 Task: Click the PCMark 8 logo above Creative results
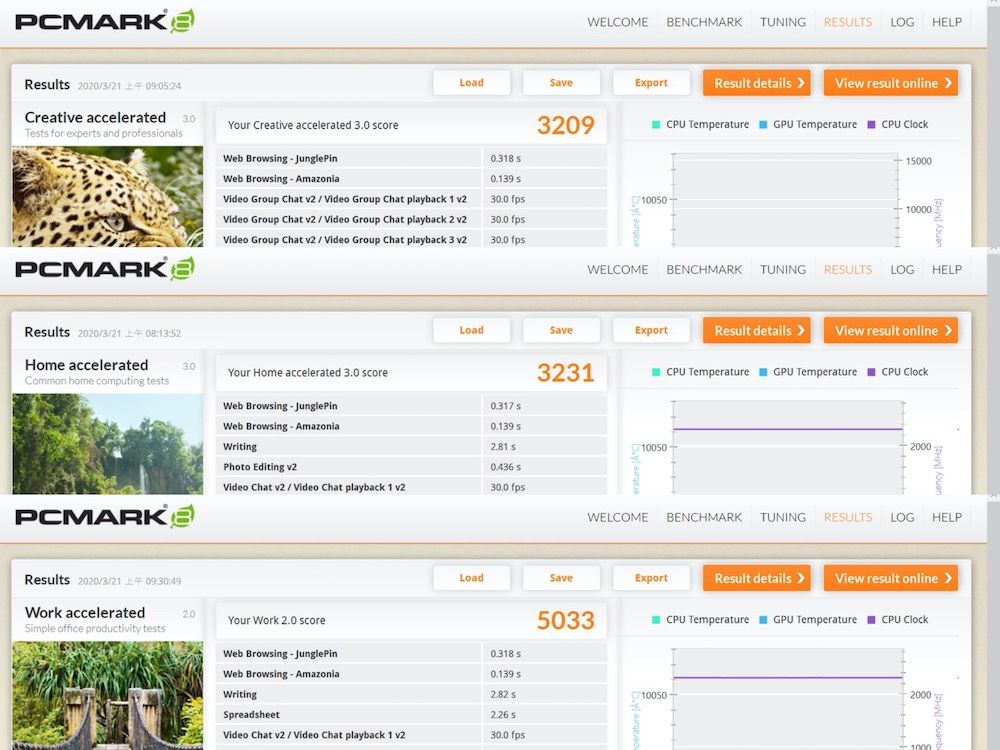(104, 21)
